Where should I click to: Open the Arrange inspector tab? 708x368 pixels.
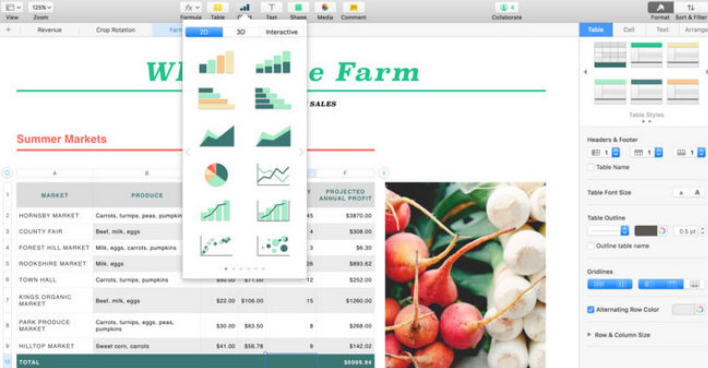click(x=696, y=30)
